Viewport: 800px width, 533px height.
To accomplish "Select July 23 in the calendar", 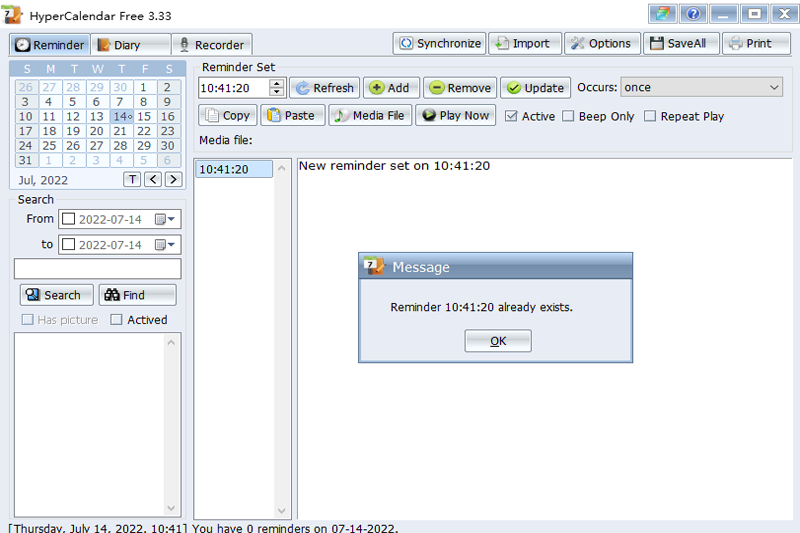I will [x=168, y=131].
